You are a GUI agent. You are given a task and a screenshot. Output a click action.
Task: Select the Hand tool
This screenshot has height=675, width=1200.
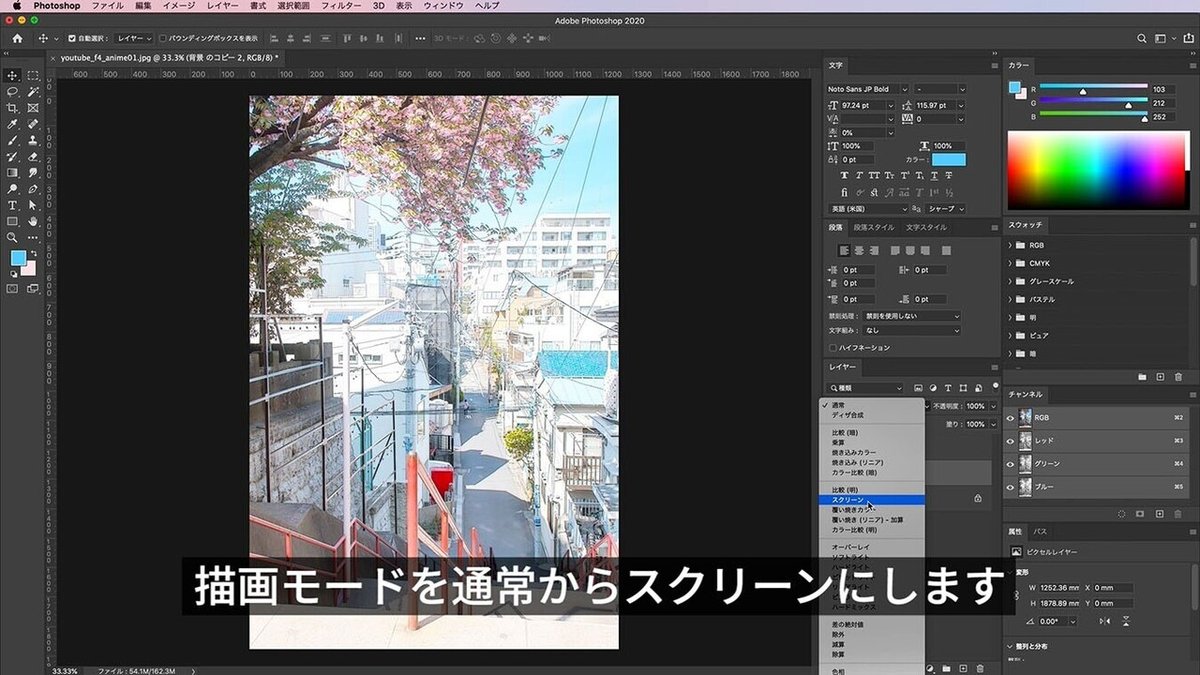coord(33,220)
